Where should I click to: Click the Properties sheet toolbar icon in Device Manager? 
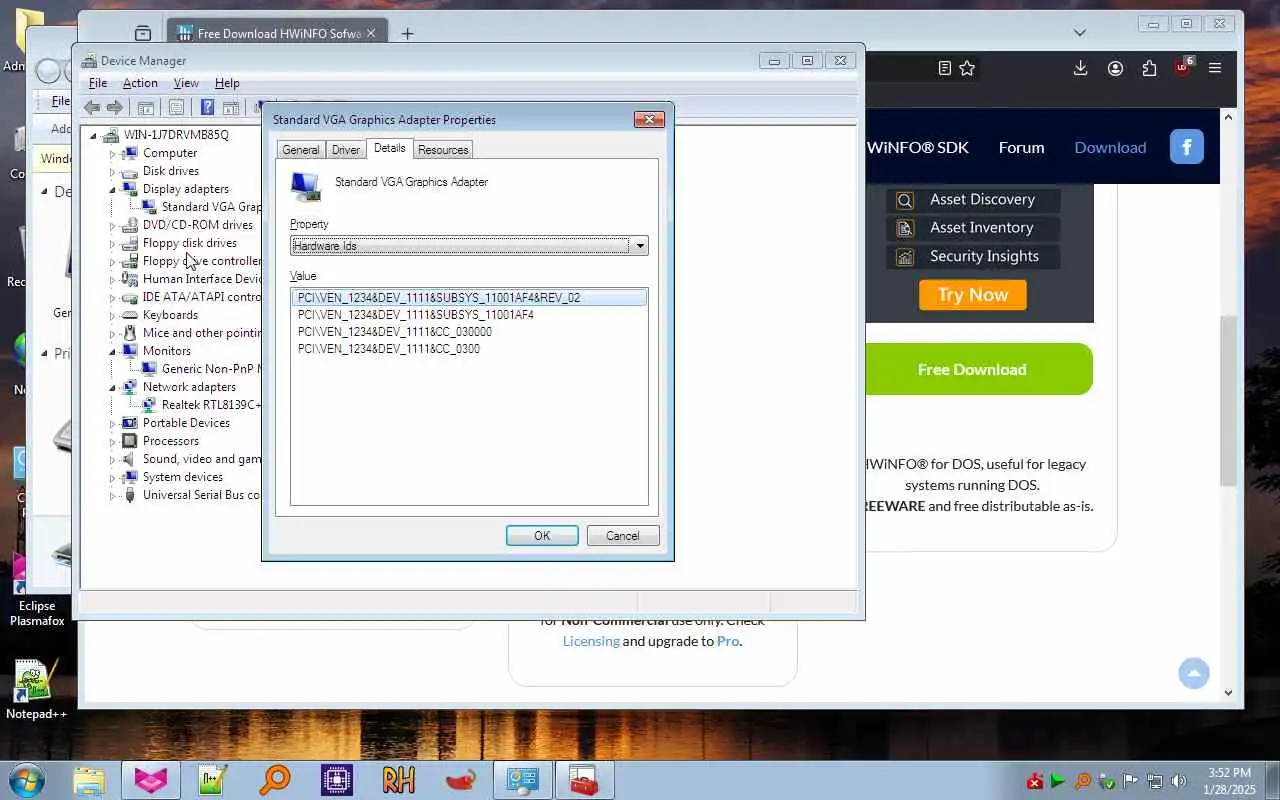pyautogui.click(x=176, y=108)
